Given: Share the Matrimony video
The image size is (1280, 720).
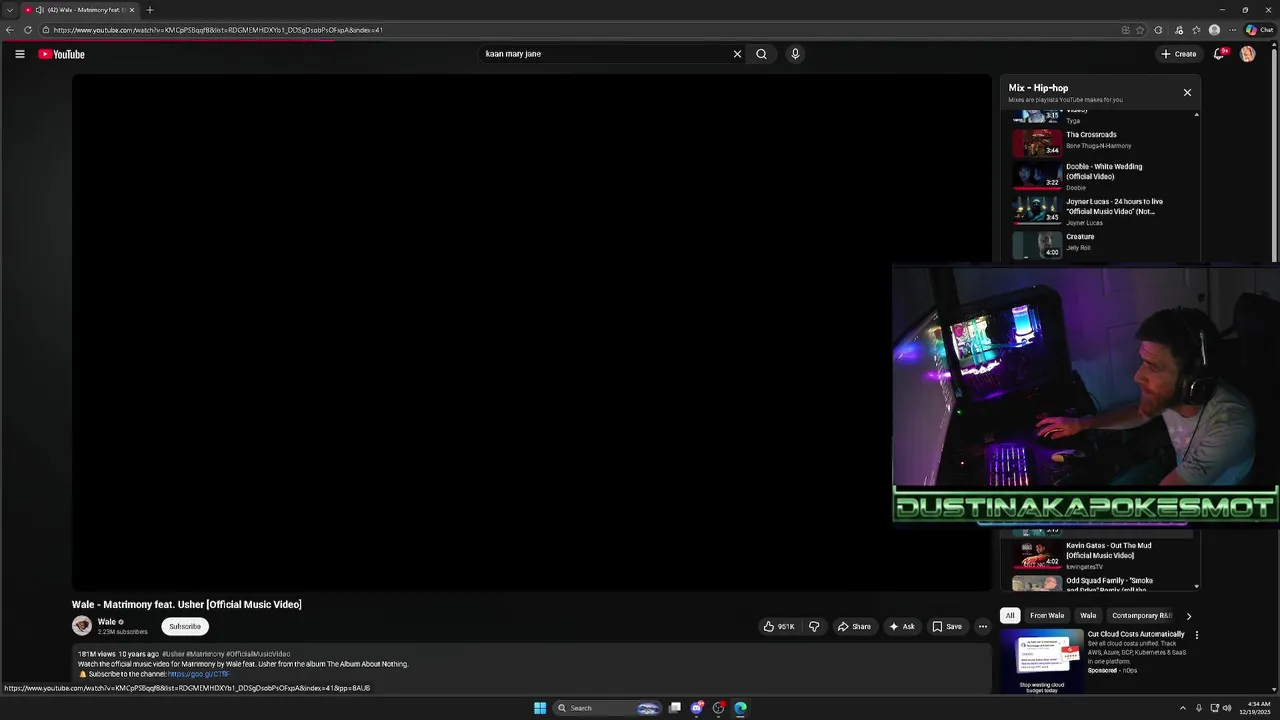Looking at the screenshot, I should [x=854, y=627].
